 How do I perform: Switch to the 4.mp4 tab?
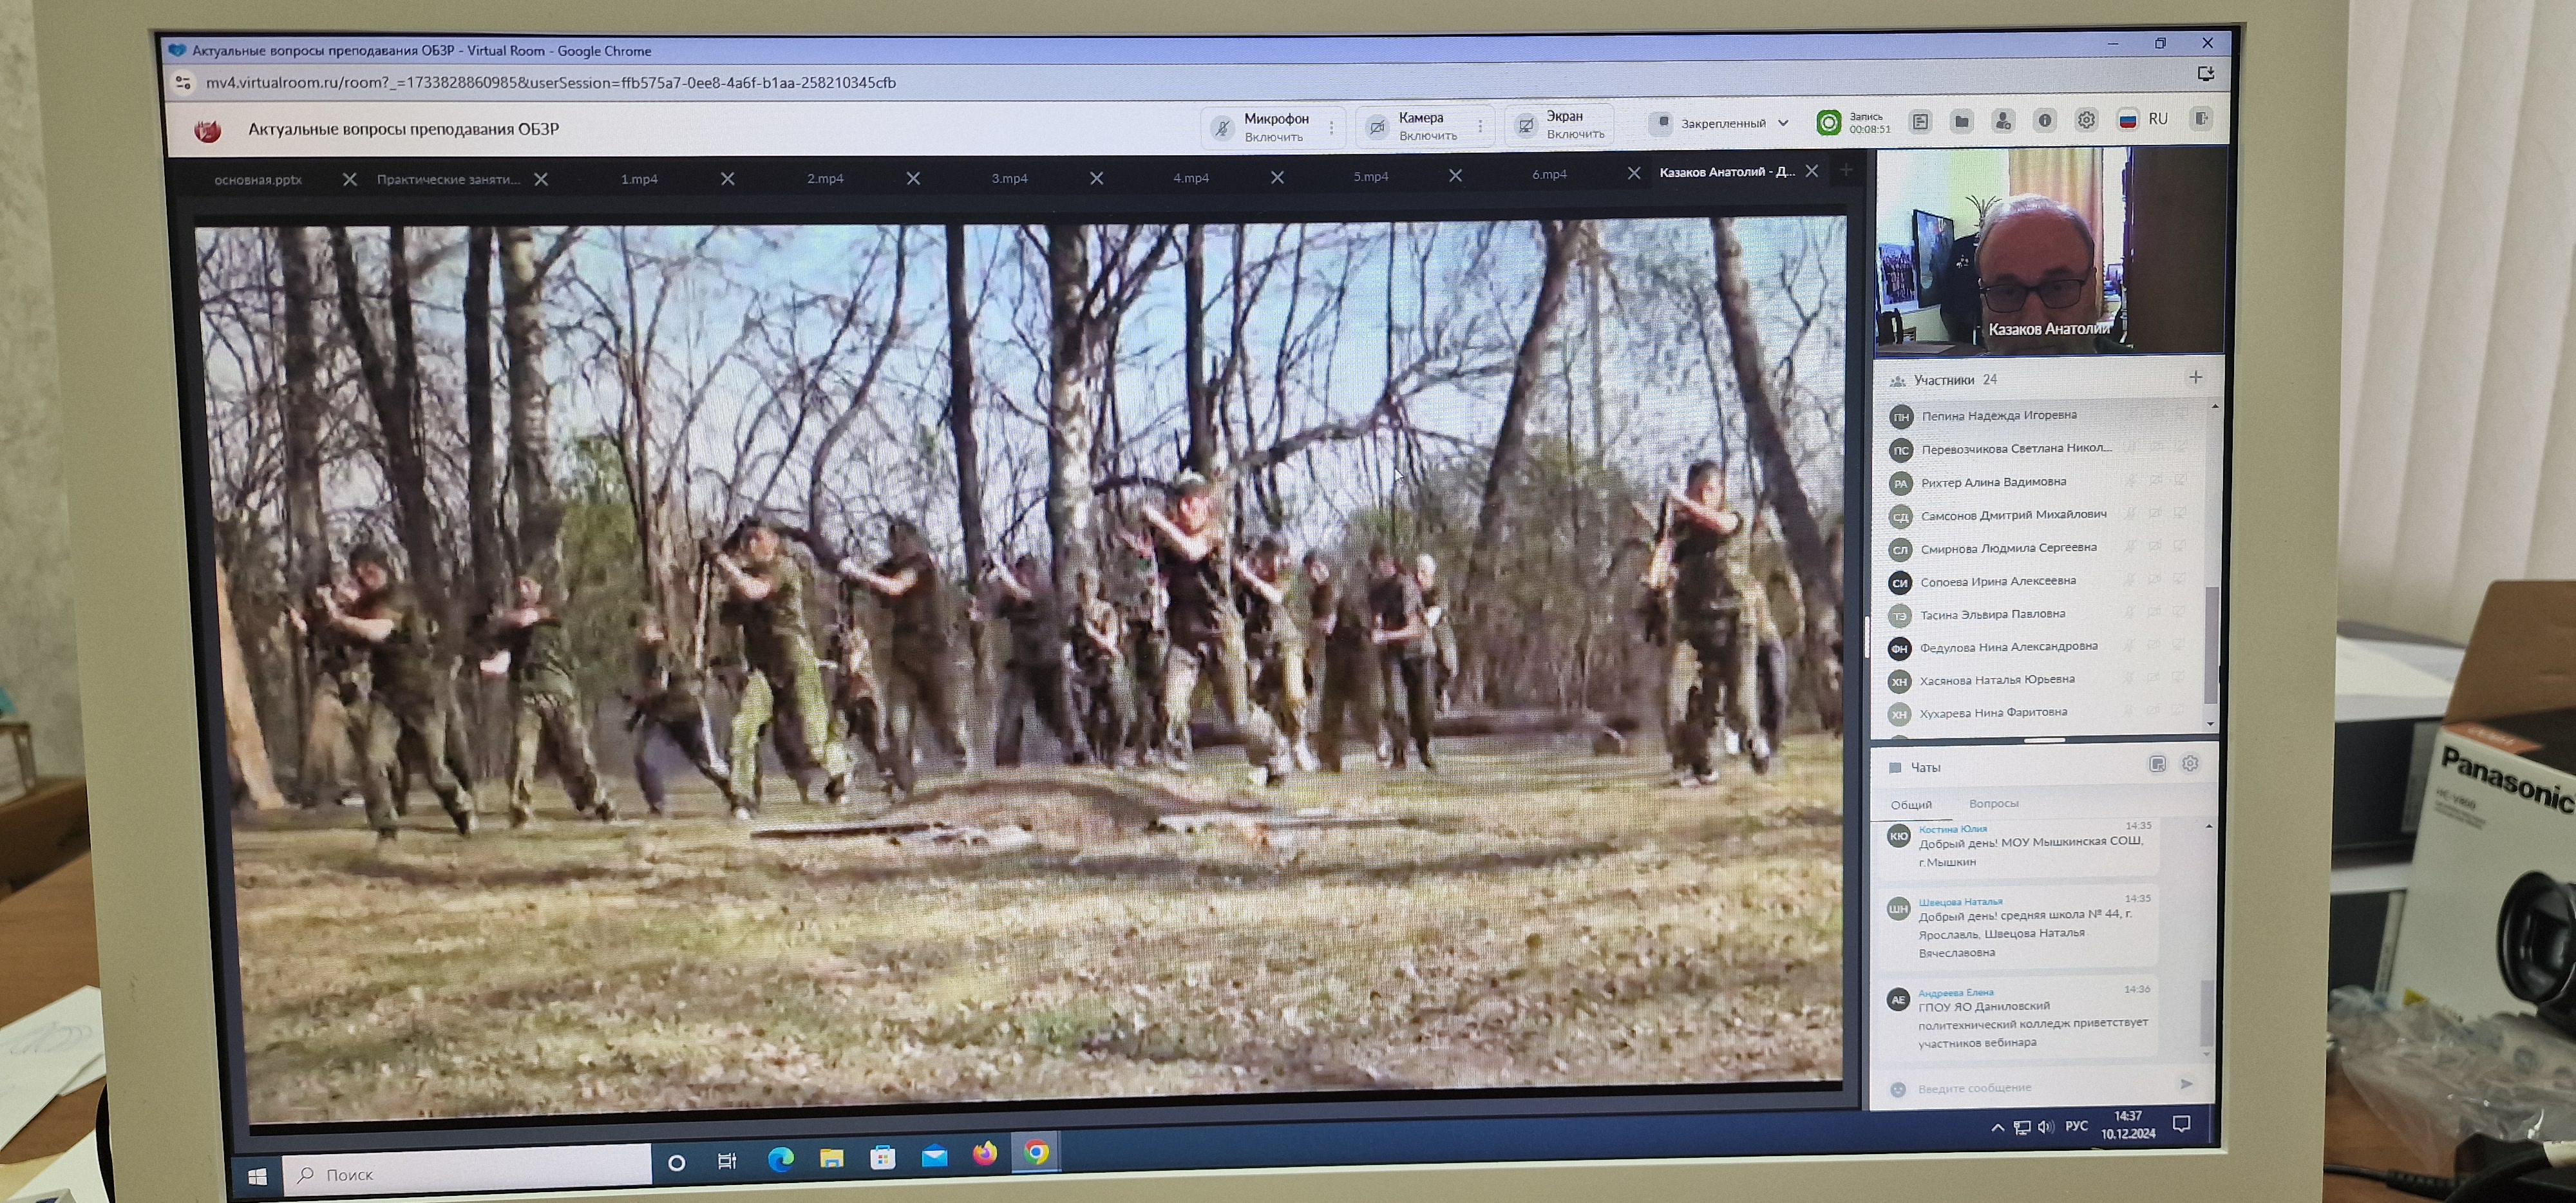point(1190,177)
